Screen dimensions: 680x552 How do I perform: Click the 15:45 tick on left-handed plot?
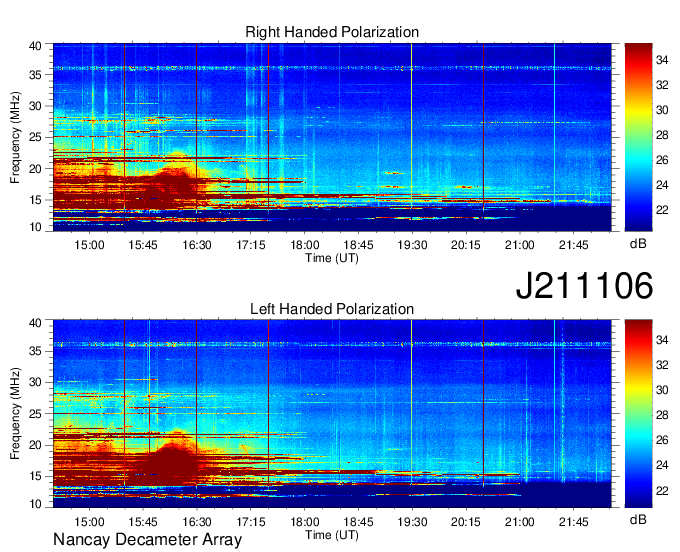tap(143, 522)
